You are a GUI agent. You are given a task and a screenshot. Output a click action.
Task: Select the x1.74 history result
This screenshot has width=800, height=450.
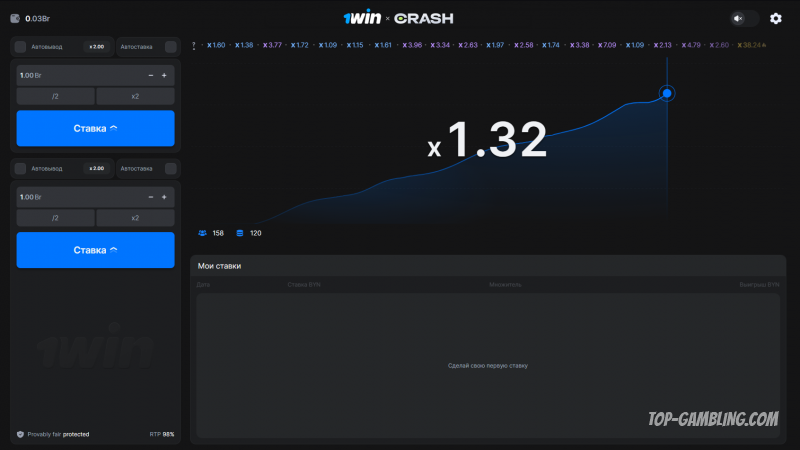pyautogui.click(x=551, y=45)
